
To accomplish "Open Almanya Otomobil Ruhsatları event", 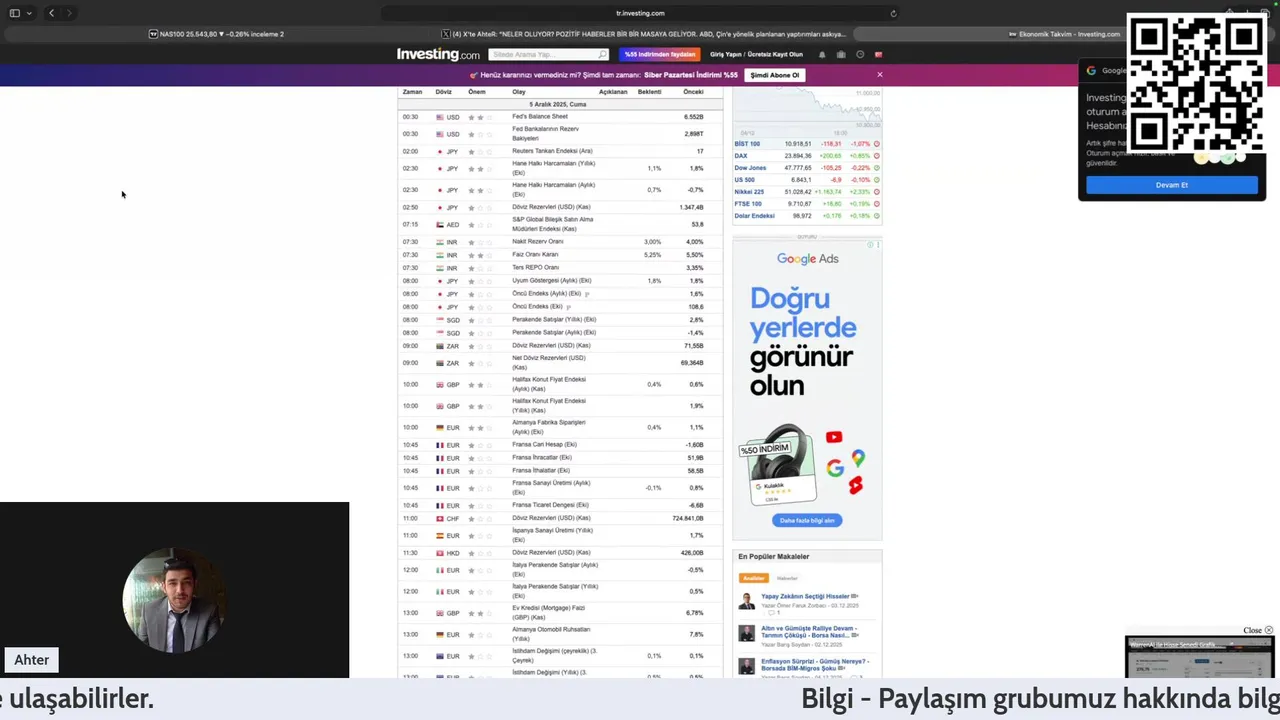I will 551,634.
